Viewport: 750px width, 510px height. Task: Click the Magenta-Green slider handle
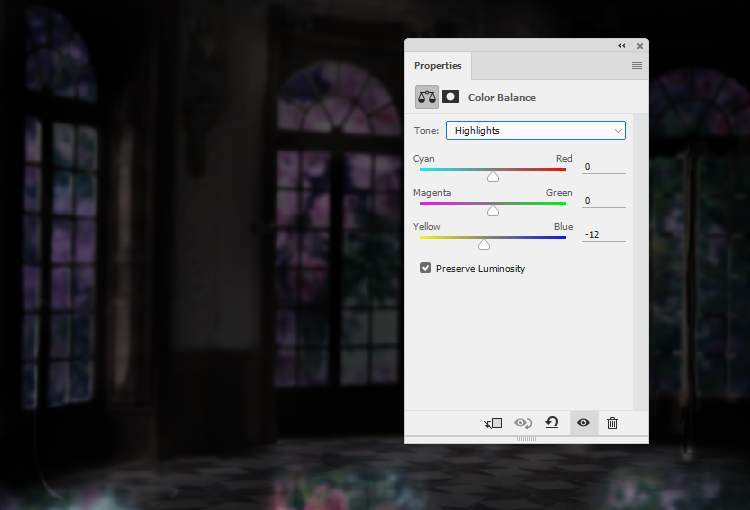pyautogui.click(x=493, y=211)
